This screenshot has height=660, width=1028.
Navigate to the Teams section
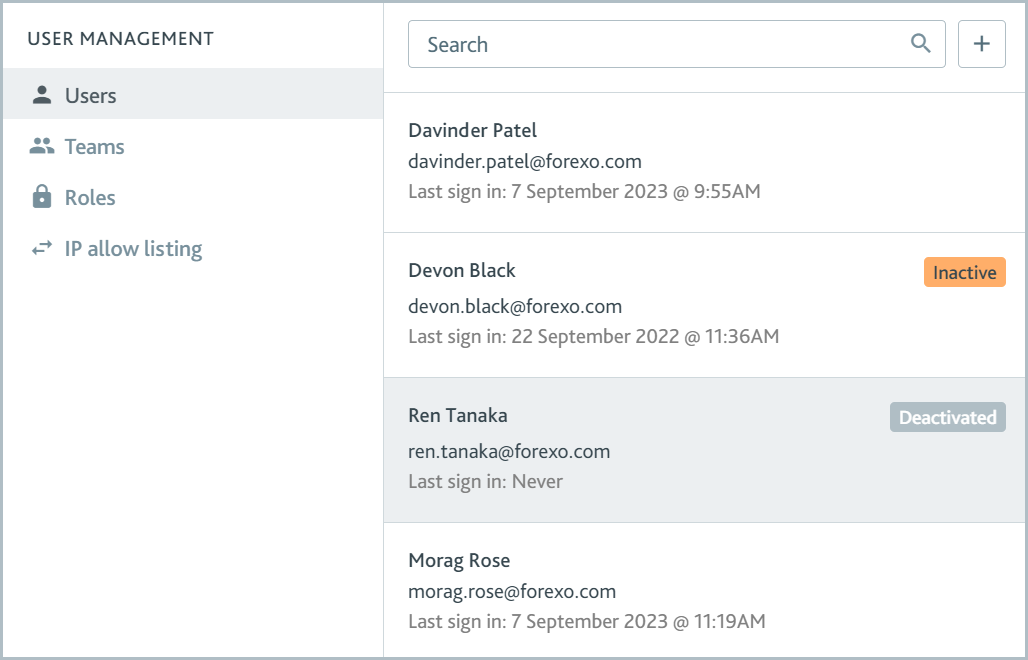pyautogui.click(x=94, y=147)
